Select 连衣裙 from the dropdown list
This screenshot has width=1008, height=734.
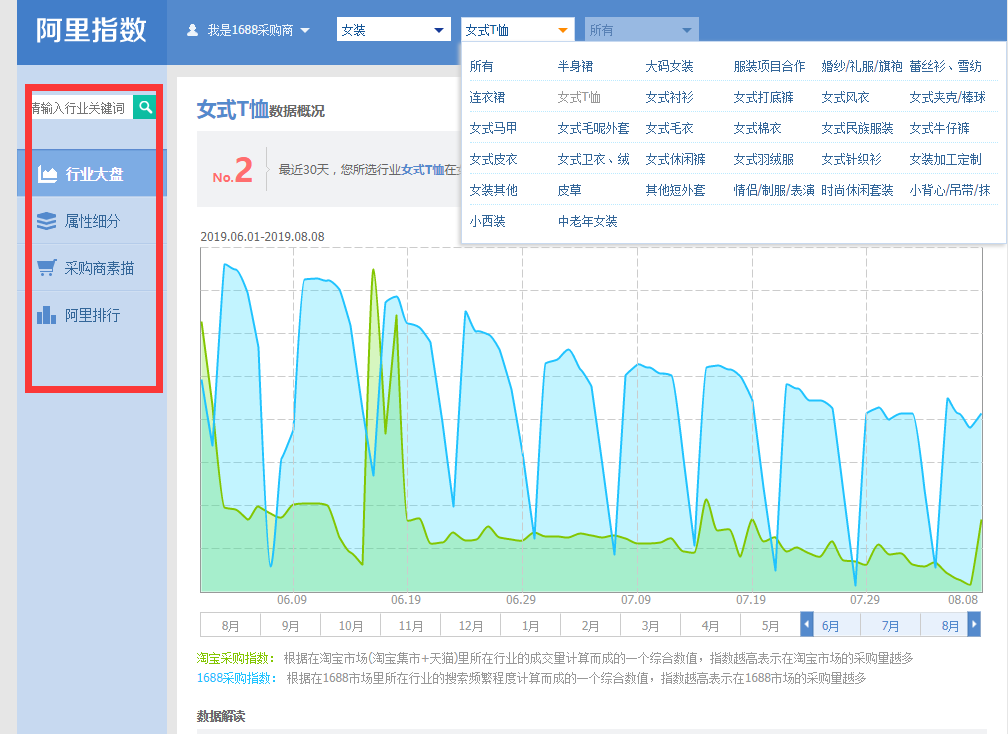487,97
